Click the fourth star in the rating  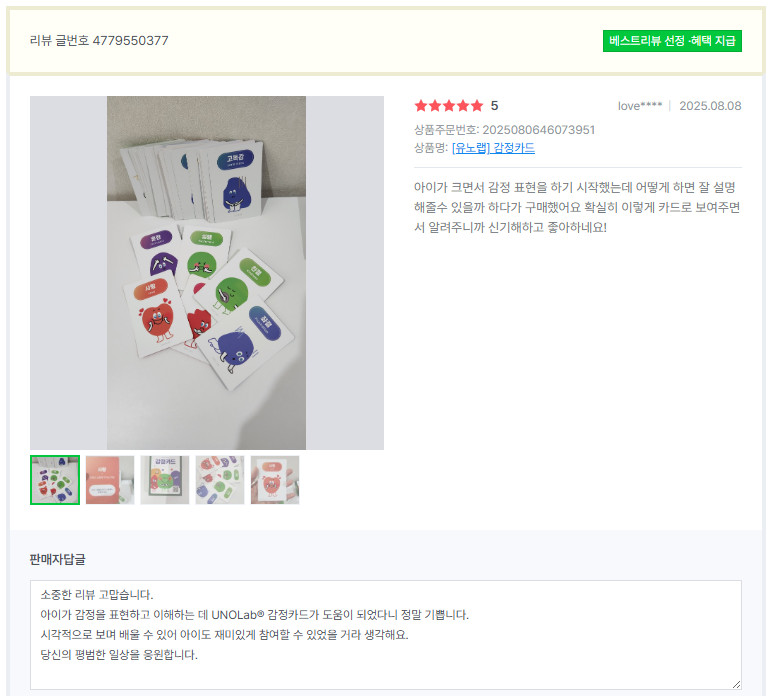coord(463,106)
